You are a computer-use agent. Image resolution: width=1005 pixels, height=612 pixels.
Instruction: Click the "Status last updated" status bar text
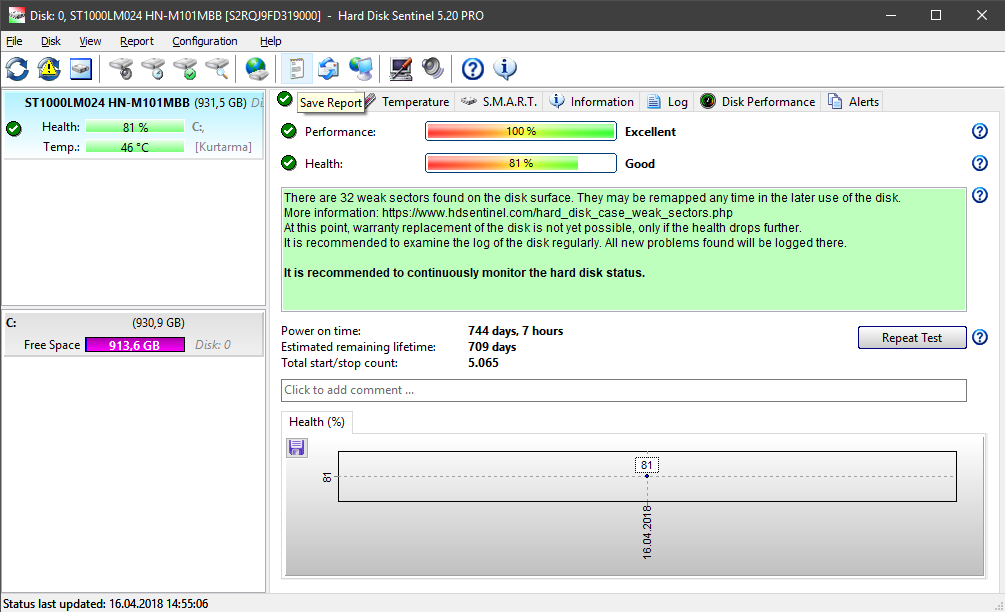coord(106,604)
